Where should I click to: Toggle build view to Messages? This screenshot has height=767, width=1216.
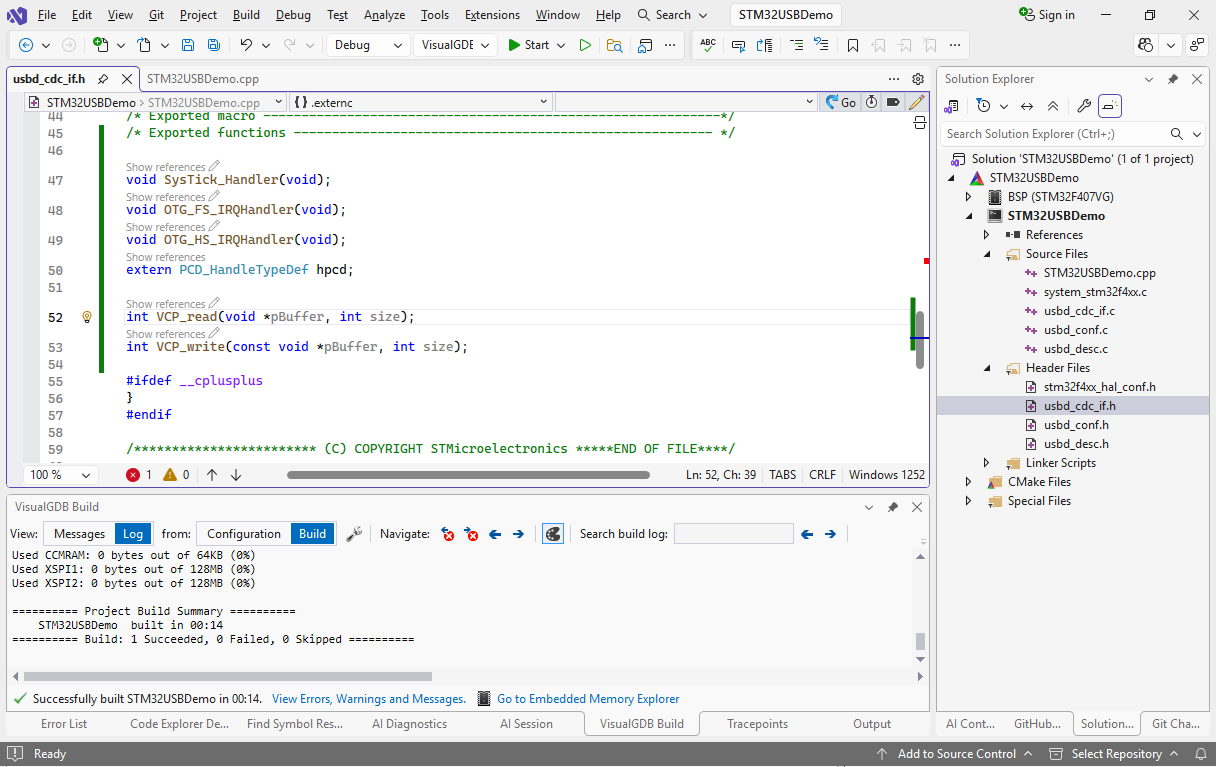(79, 534)
